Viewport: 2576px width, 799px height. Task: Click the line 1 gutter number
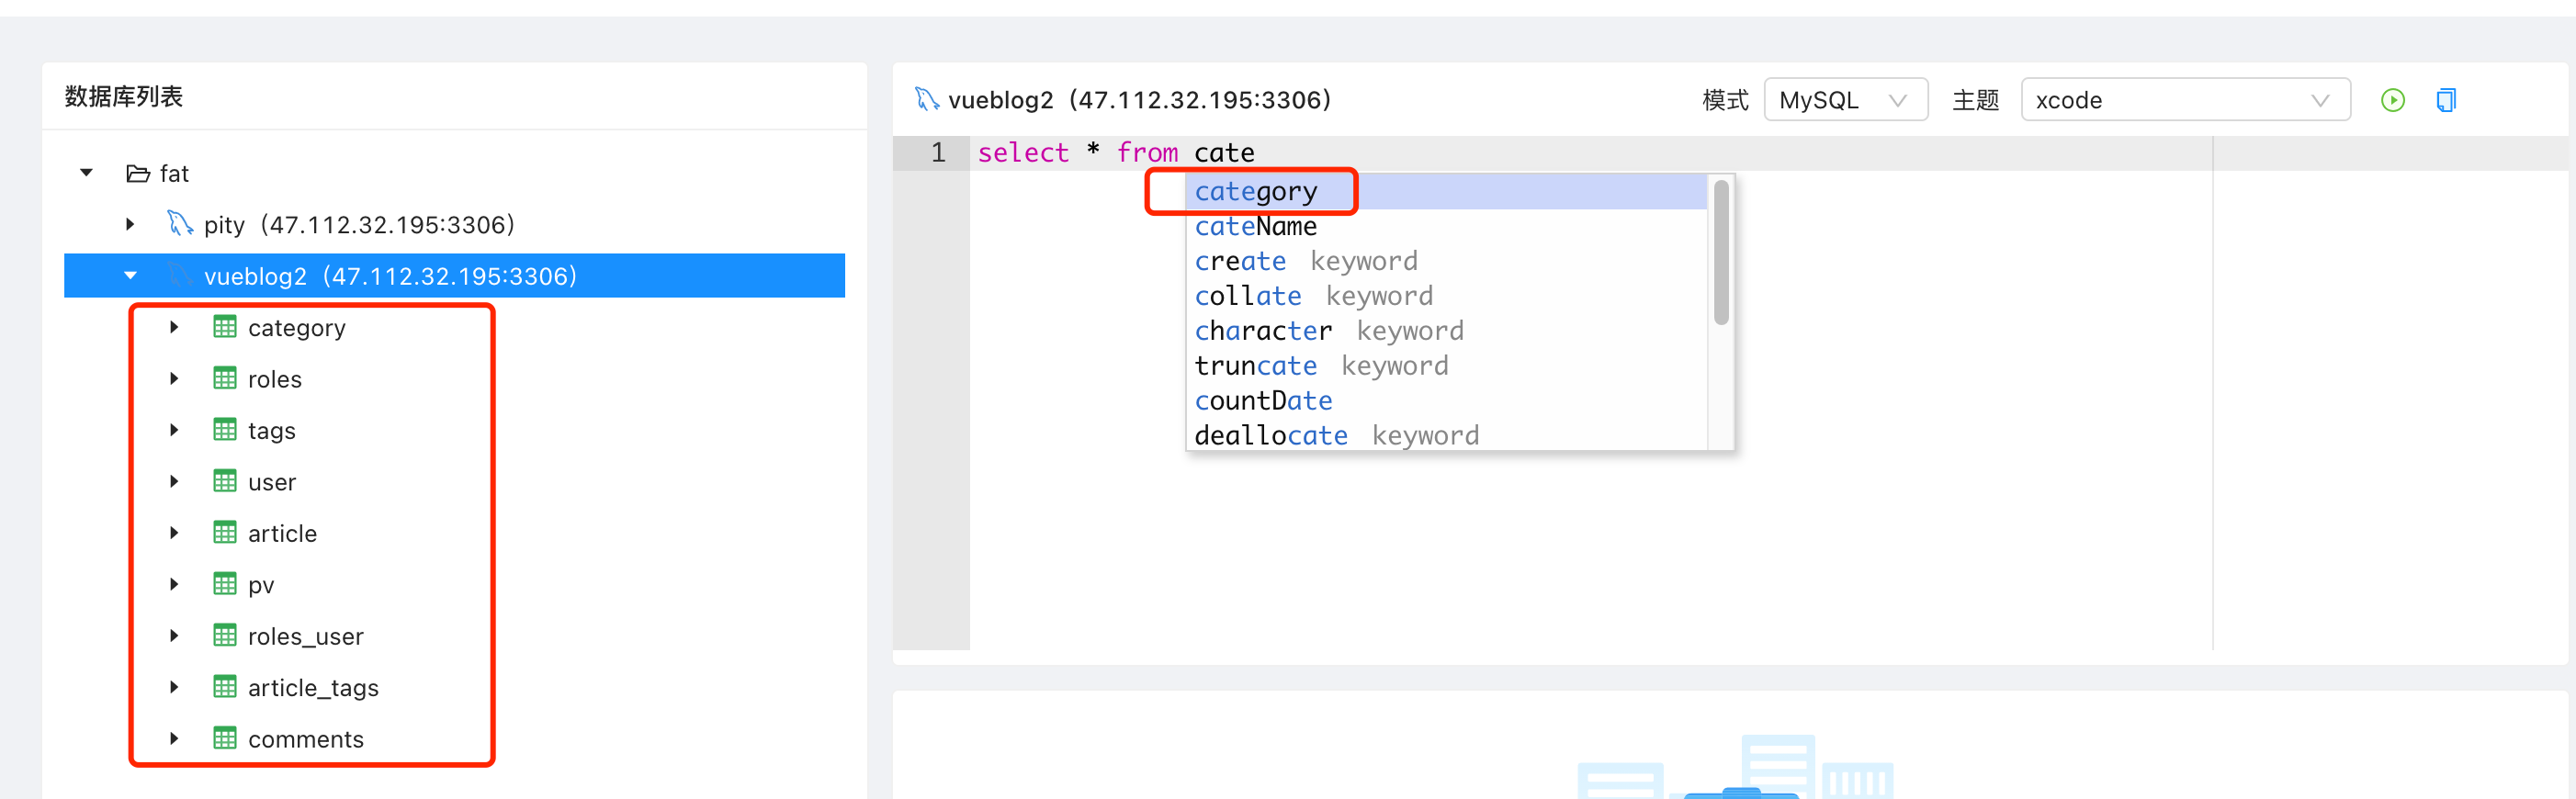(937, 152)
